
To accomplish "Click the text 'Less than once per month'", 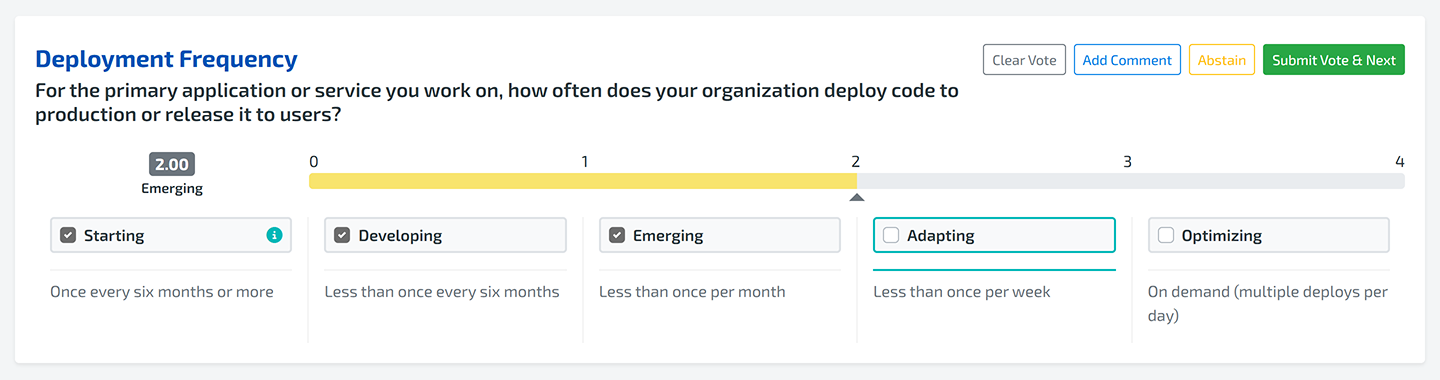I will click(692, 292).
